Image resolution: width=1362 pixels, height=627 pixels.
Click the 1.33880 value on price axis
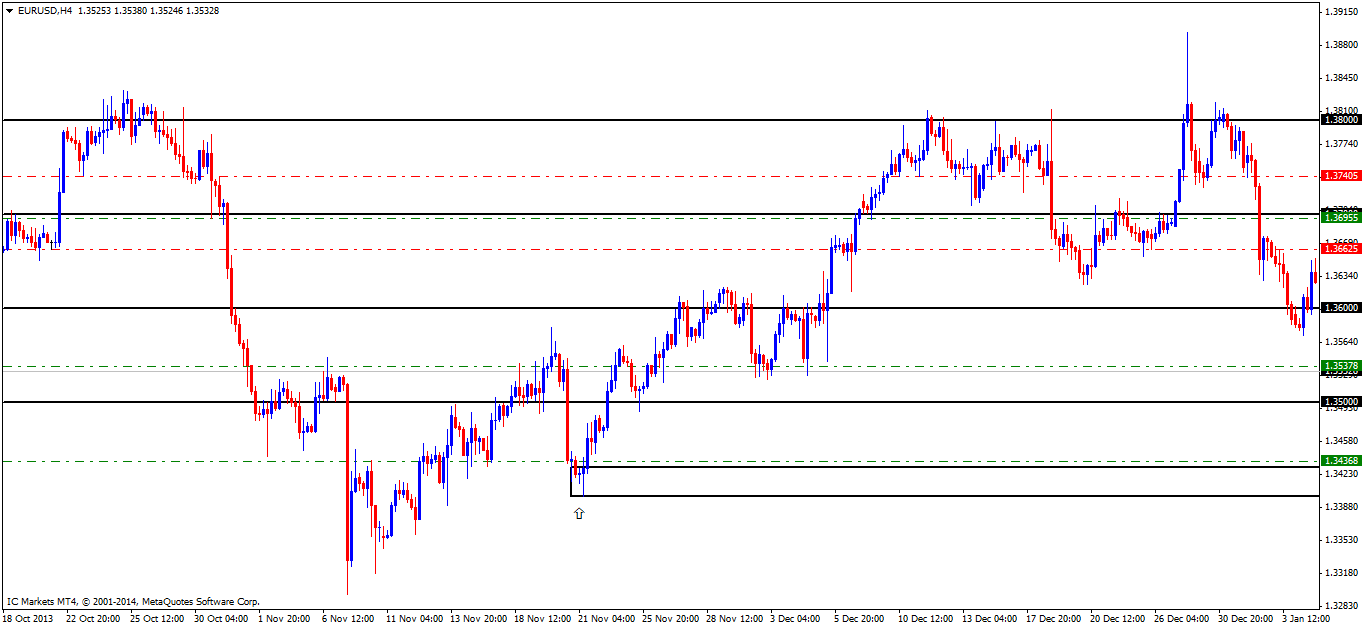point(1341,507)
